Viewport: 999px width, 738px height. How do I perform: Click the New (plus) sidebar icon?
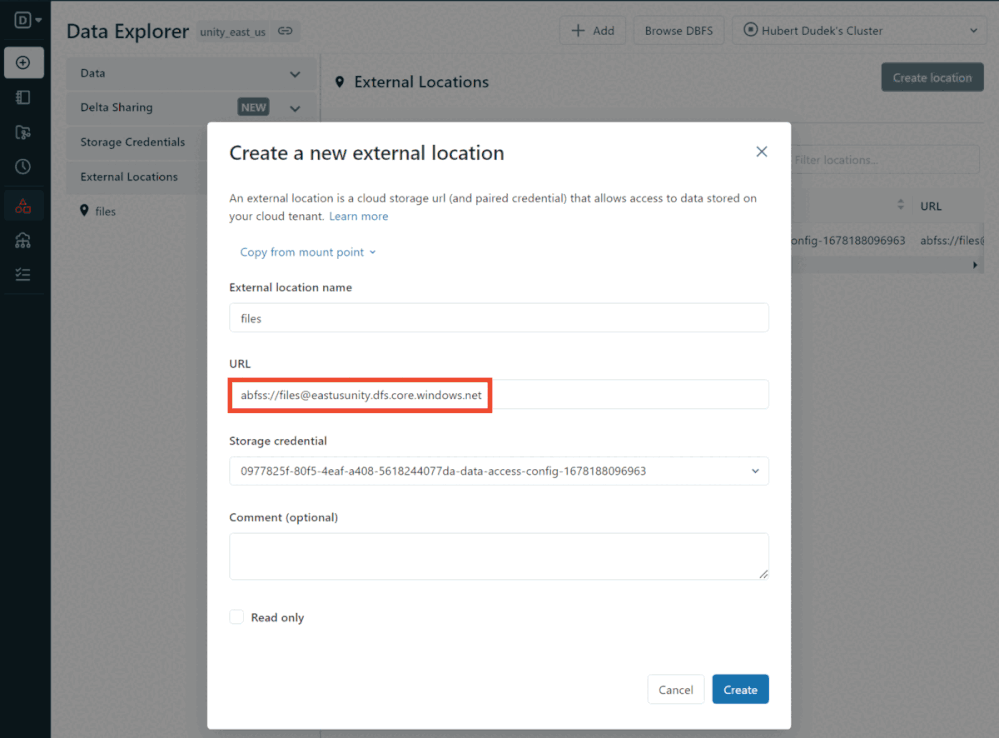(x=23, y=63)
